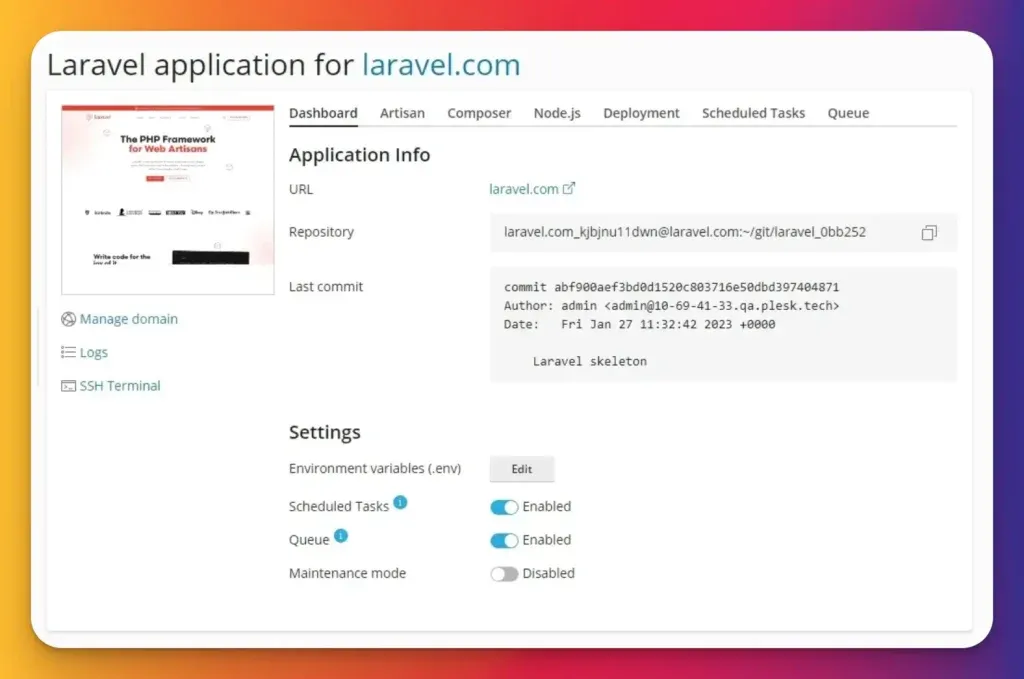
Task: Click the info icon beside Queue setting
Action: (340, 536)
